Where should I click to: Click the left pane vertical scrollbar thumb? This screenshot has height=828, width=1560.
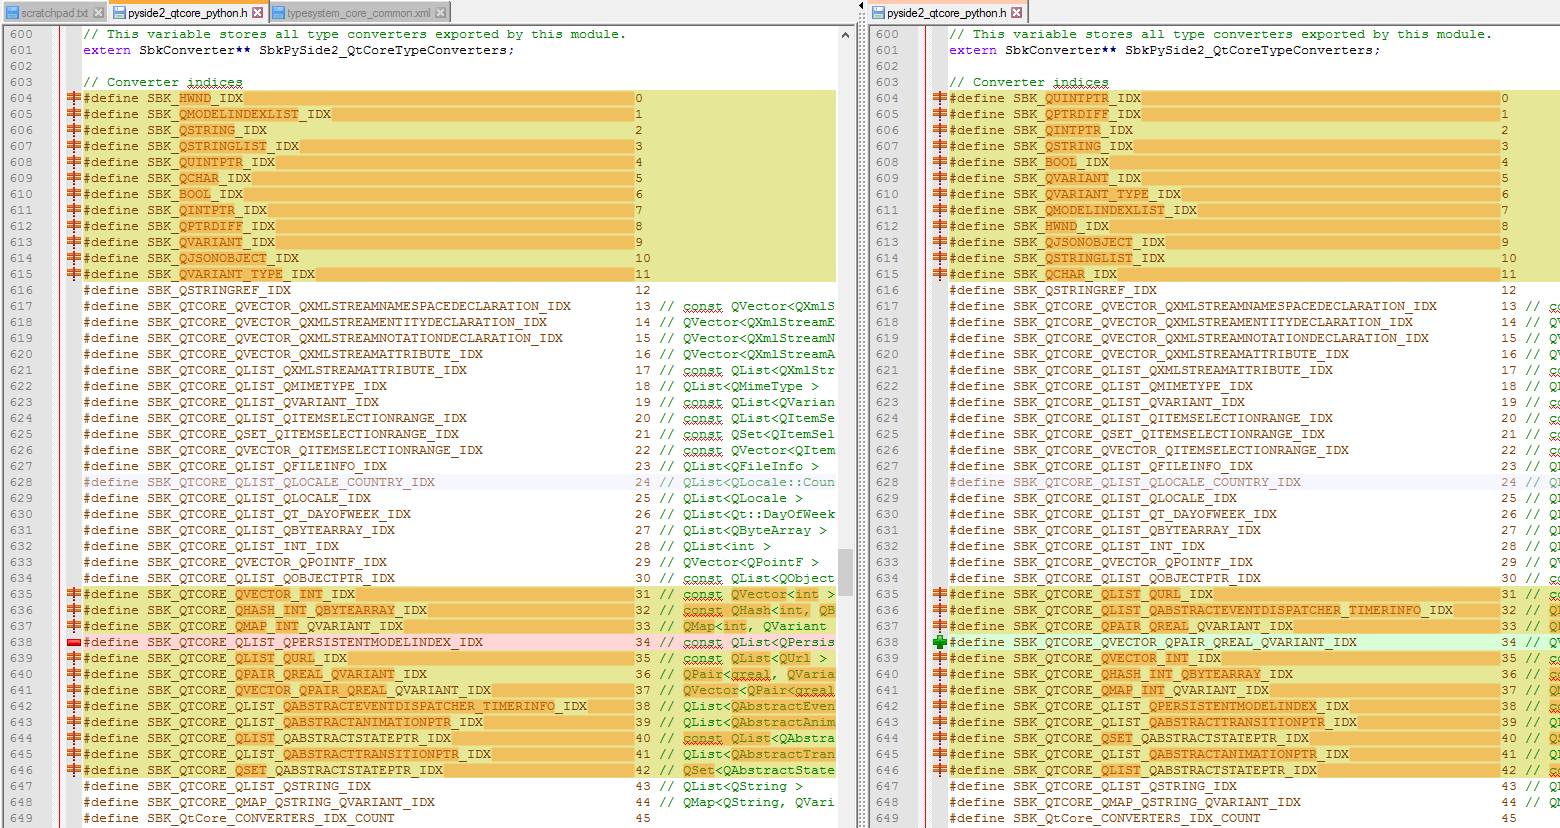[x=845, y=570]
